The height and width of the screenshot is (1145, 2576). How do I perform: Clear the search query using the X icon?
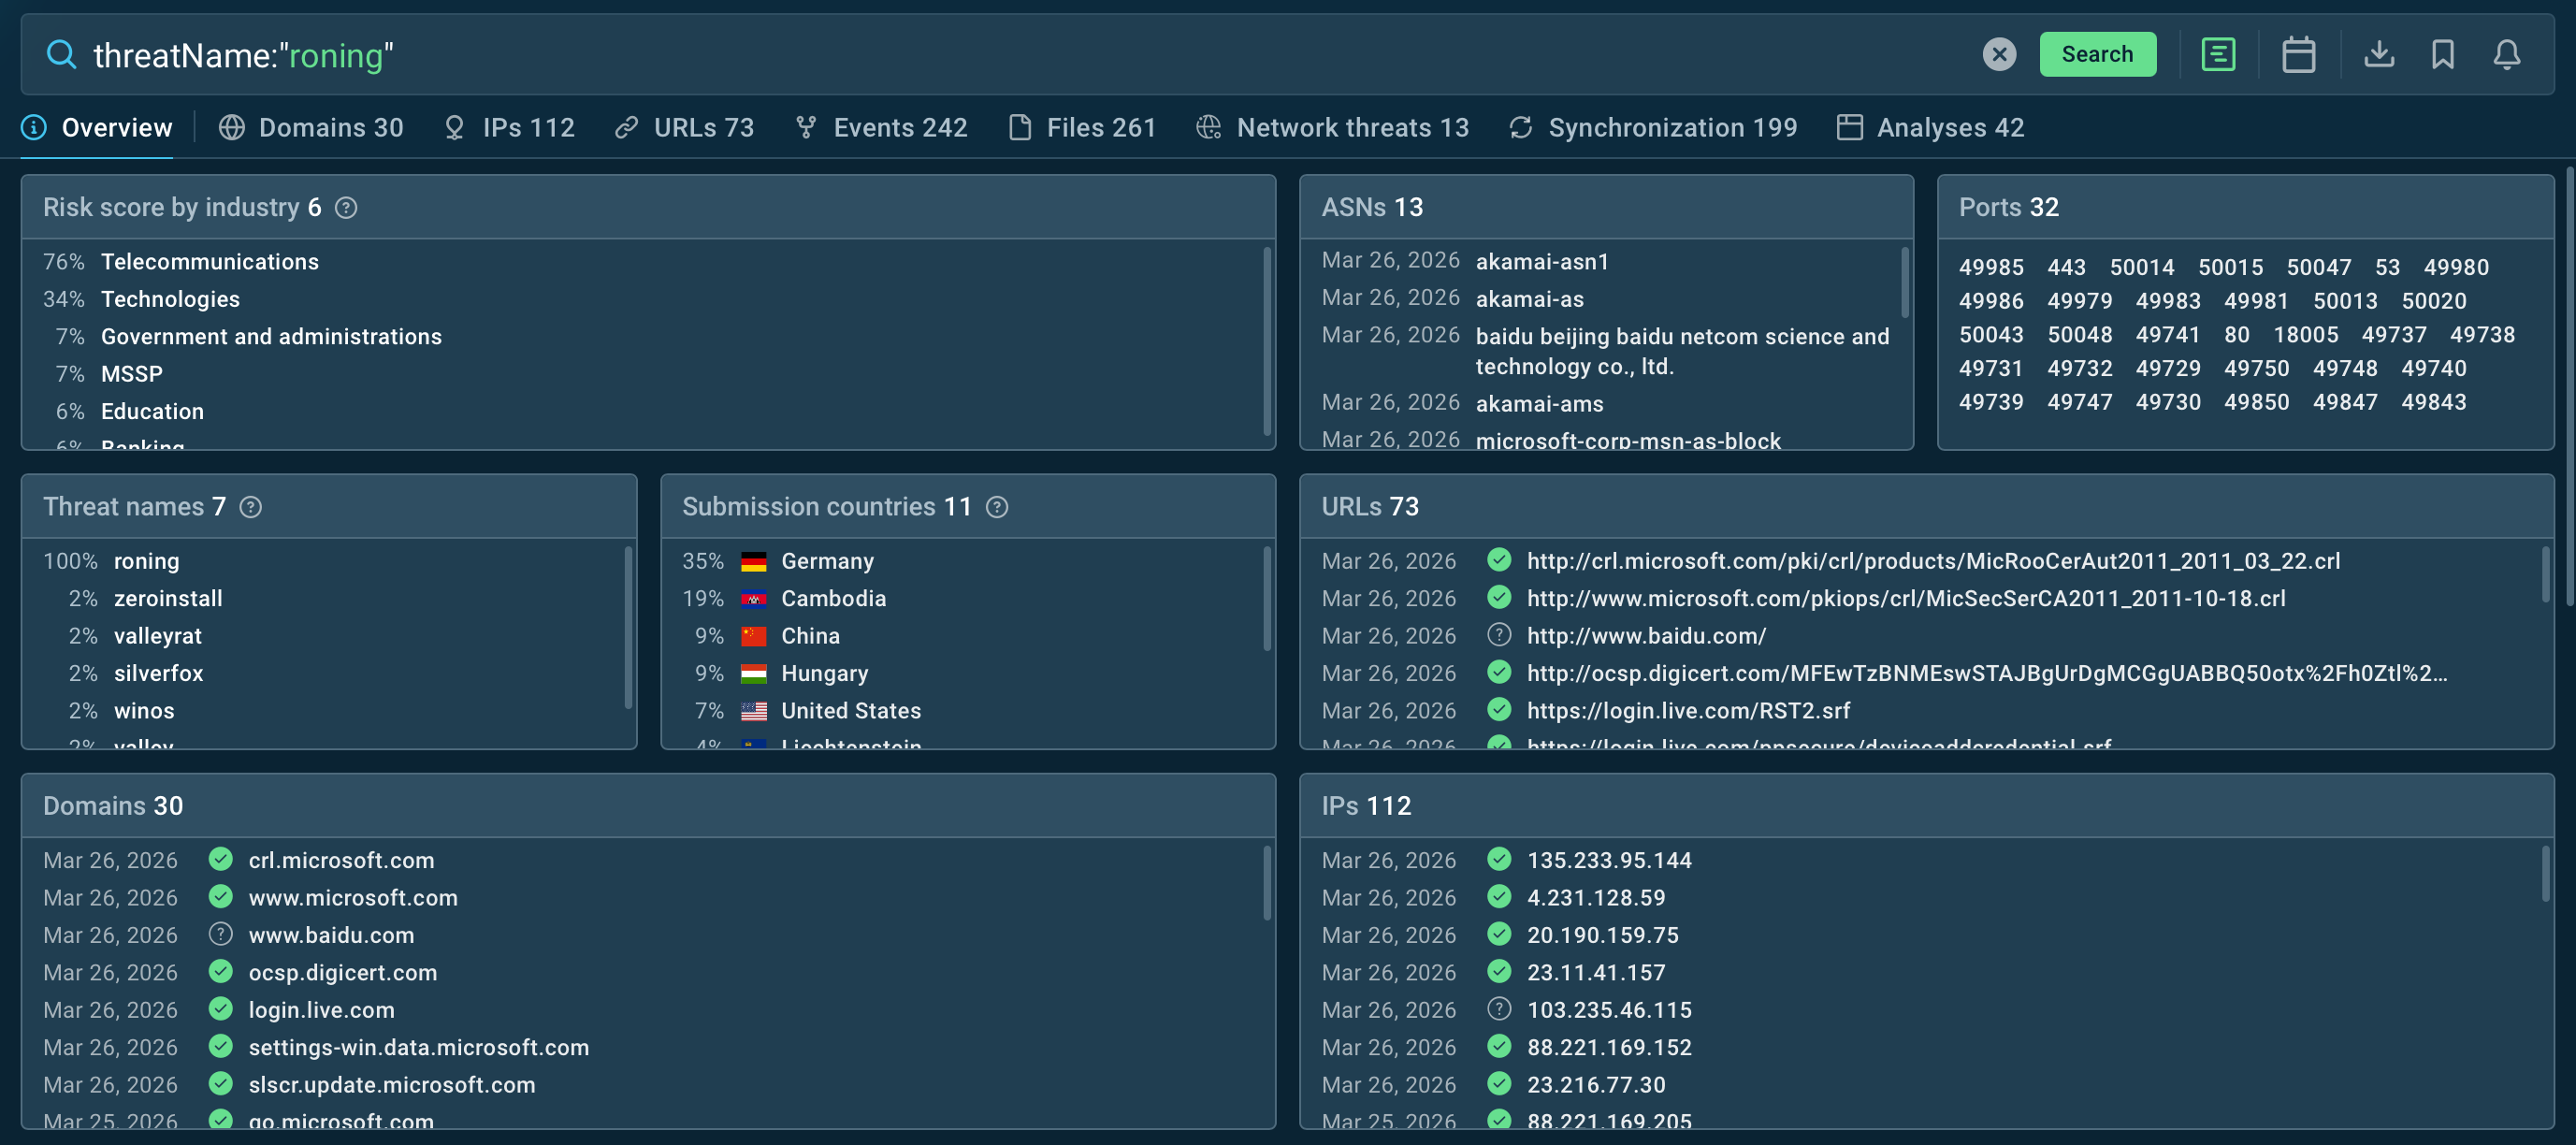click(1998, 55)
